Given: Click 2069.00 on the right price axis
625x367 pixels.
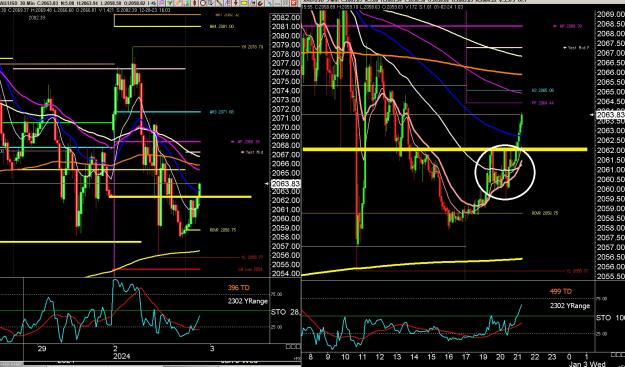Looking at the screenshot, I should pyautogui.click(x=611, y=14).
